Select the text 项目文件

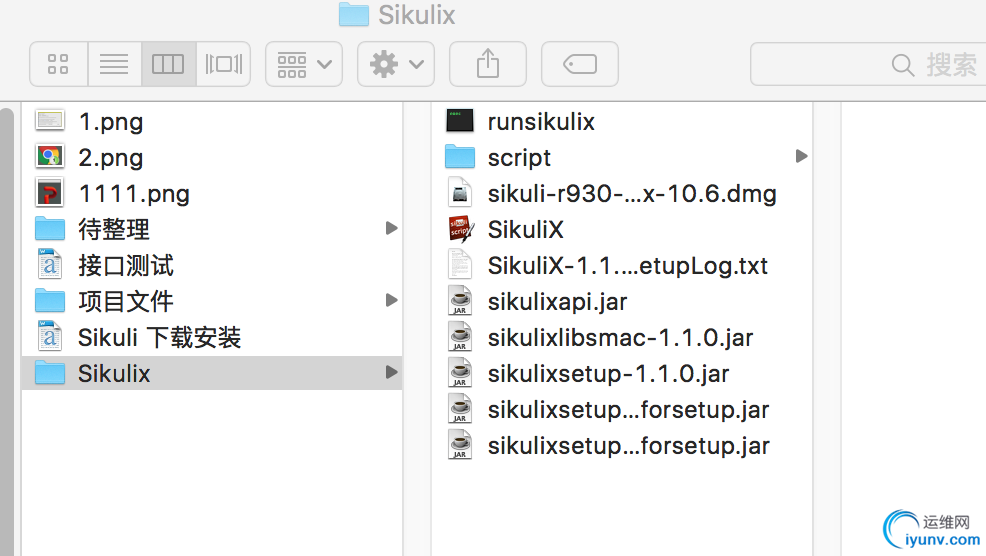tap(126, 301)
